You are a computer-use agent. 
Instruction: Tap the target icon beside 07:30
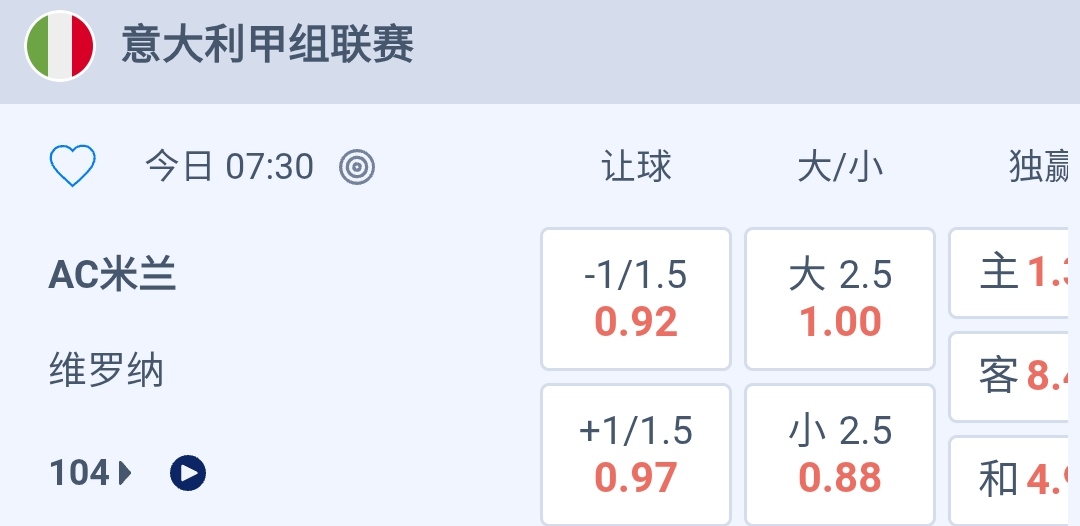(x=357, y=167)
